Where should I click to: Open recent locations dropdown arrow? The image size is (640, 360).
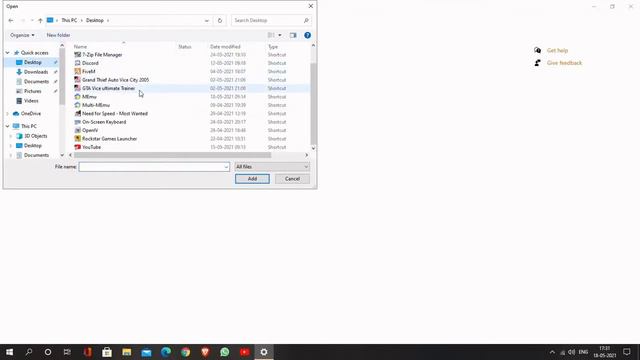(x=32, y=20)
